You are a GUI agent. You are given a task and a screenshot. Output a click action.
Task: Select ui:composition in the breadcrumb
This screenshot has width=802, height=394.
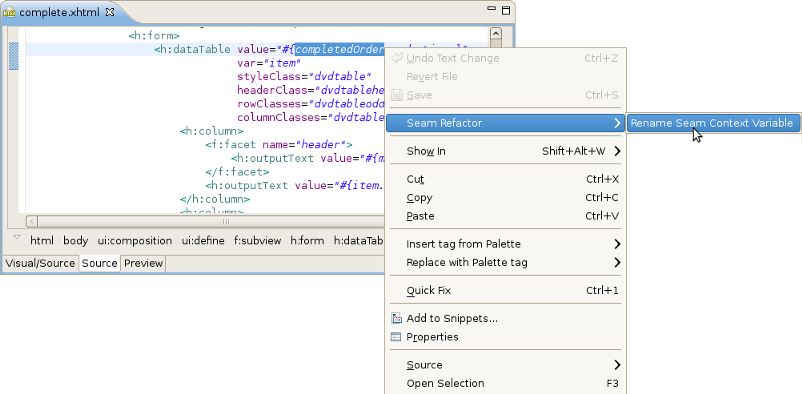pos(135,240)
